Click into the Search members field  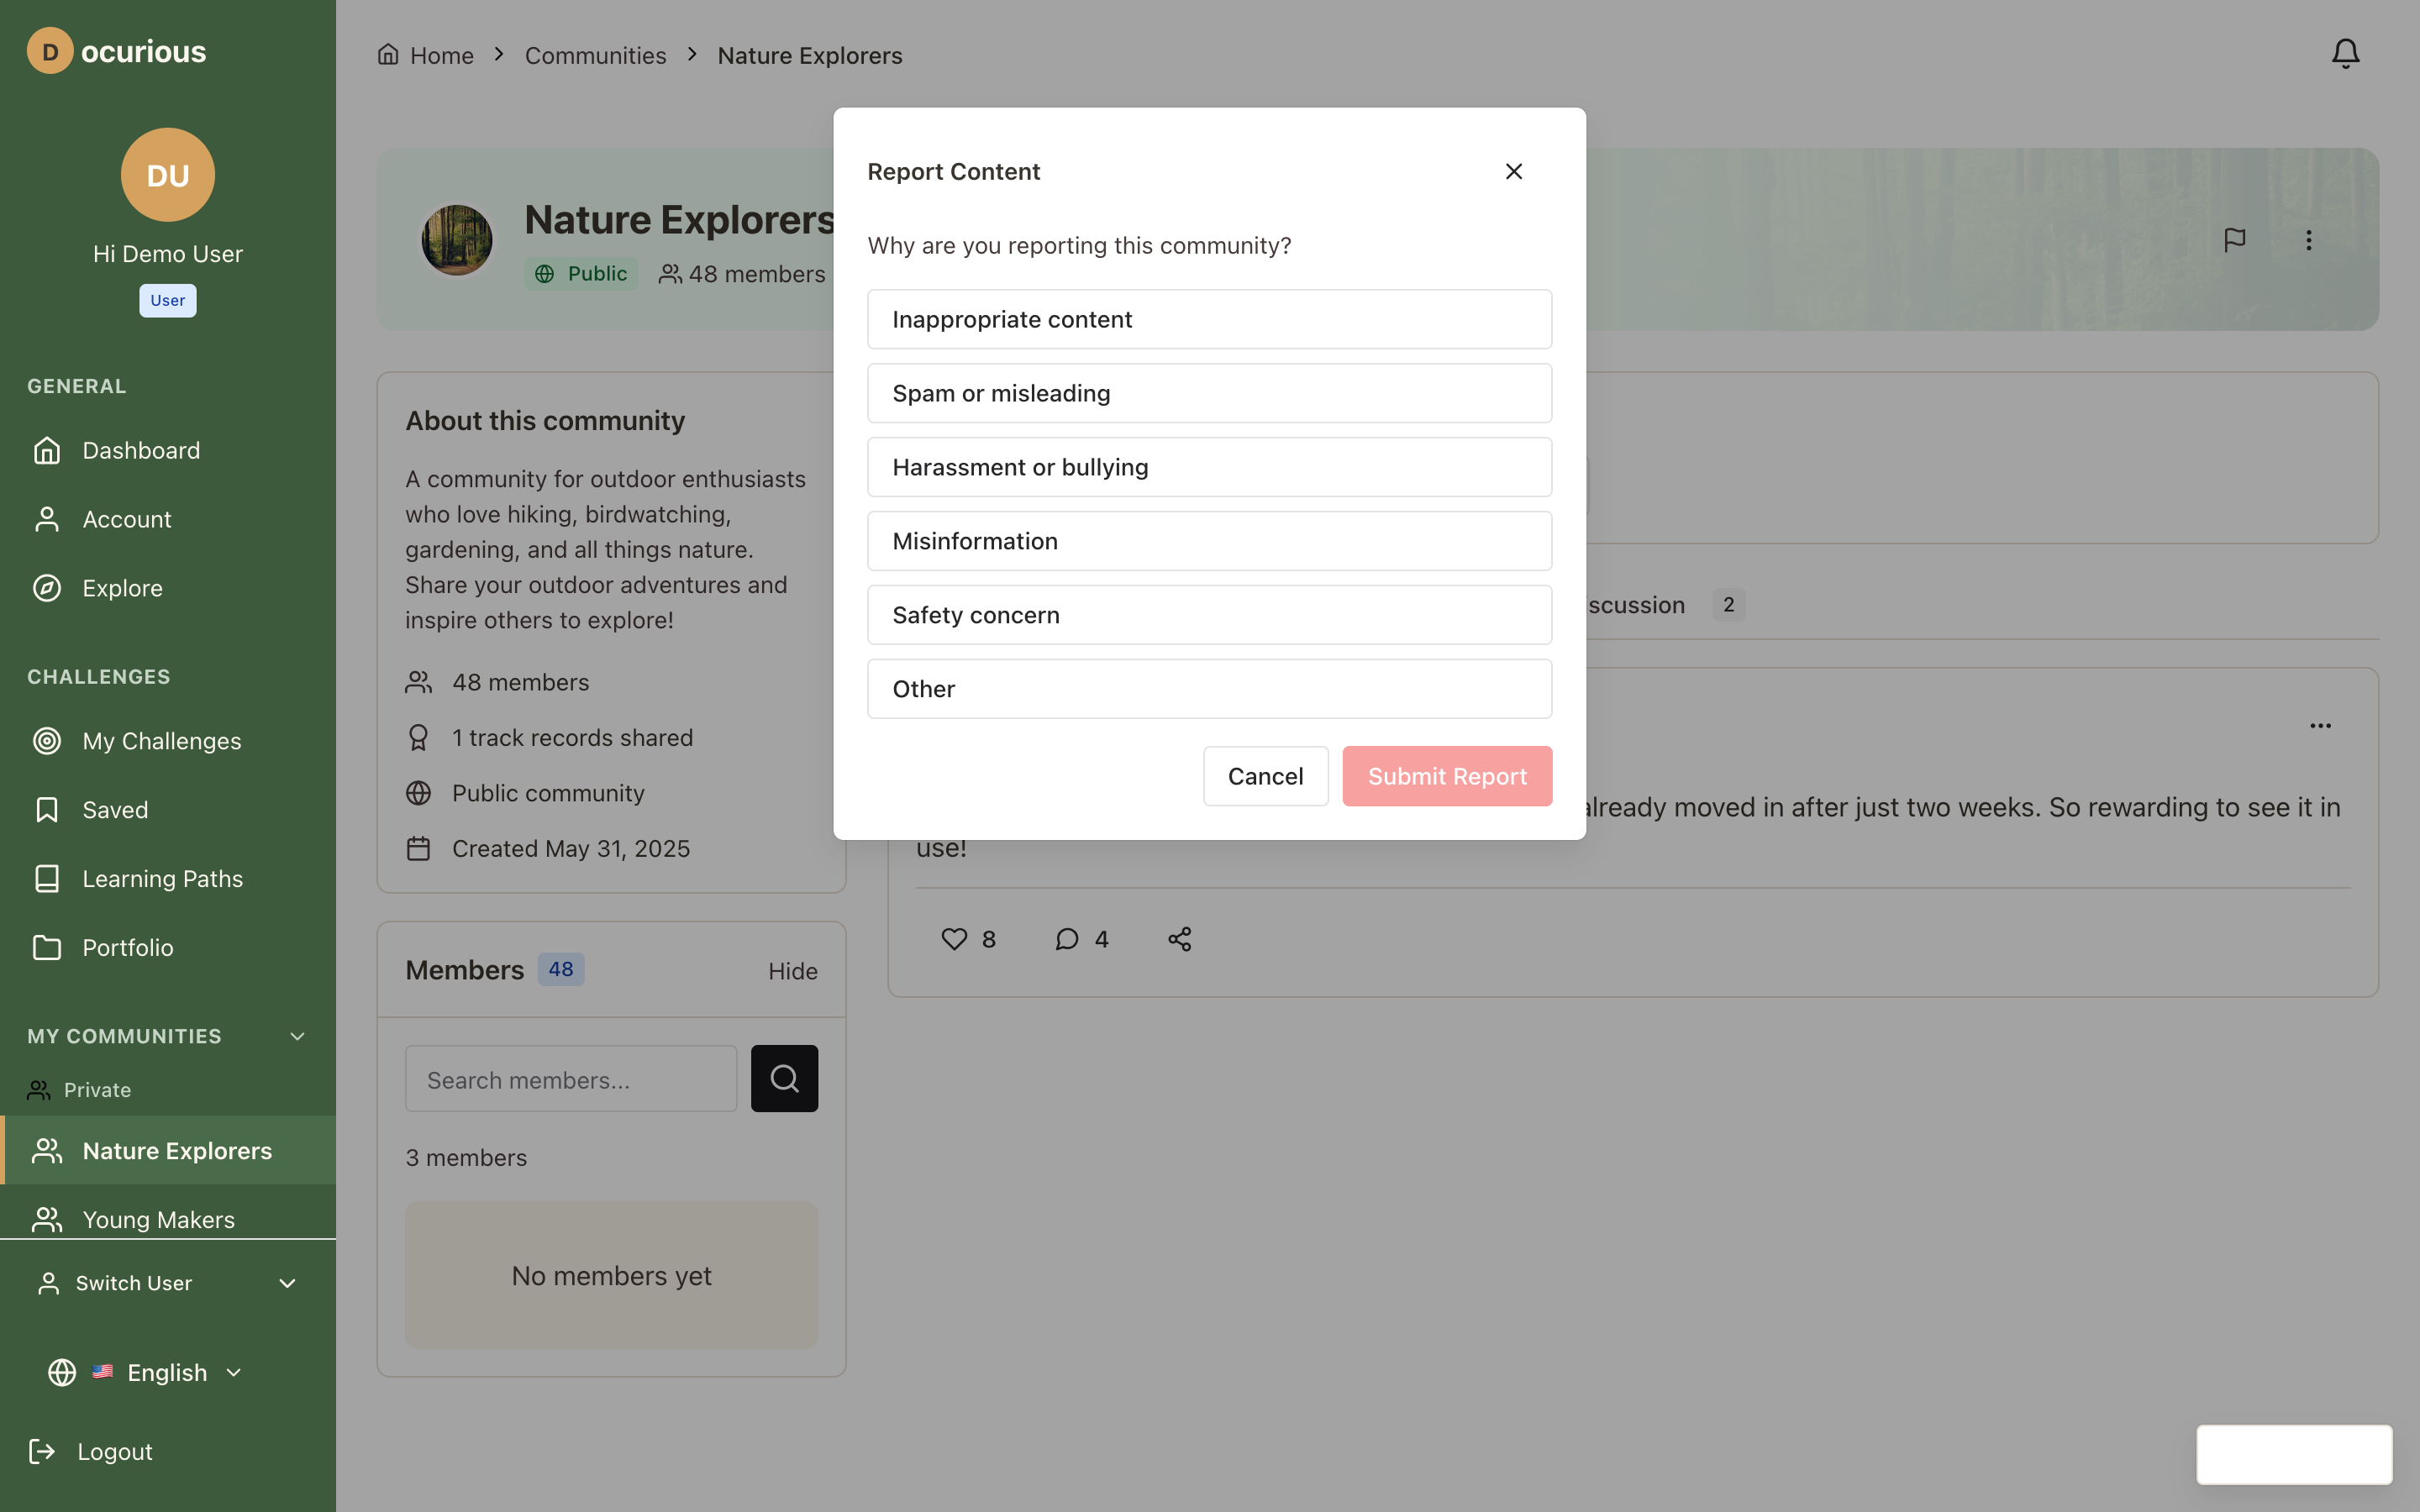pos(571,1079)
